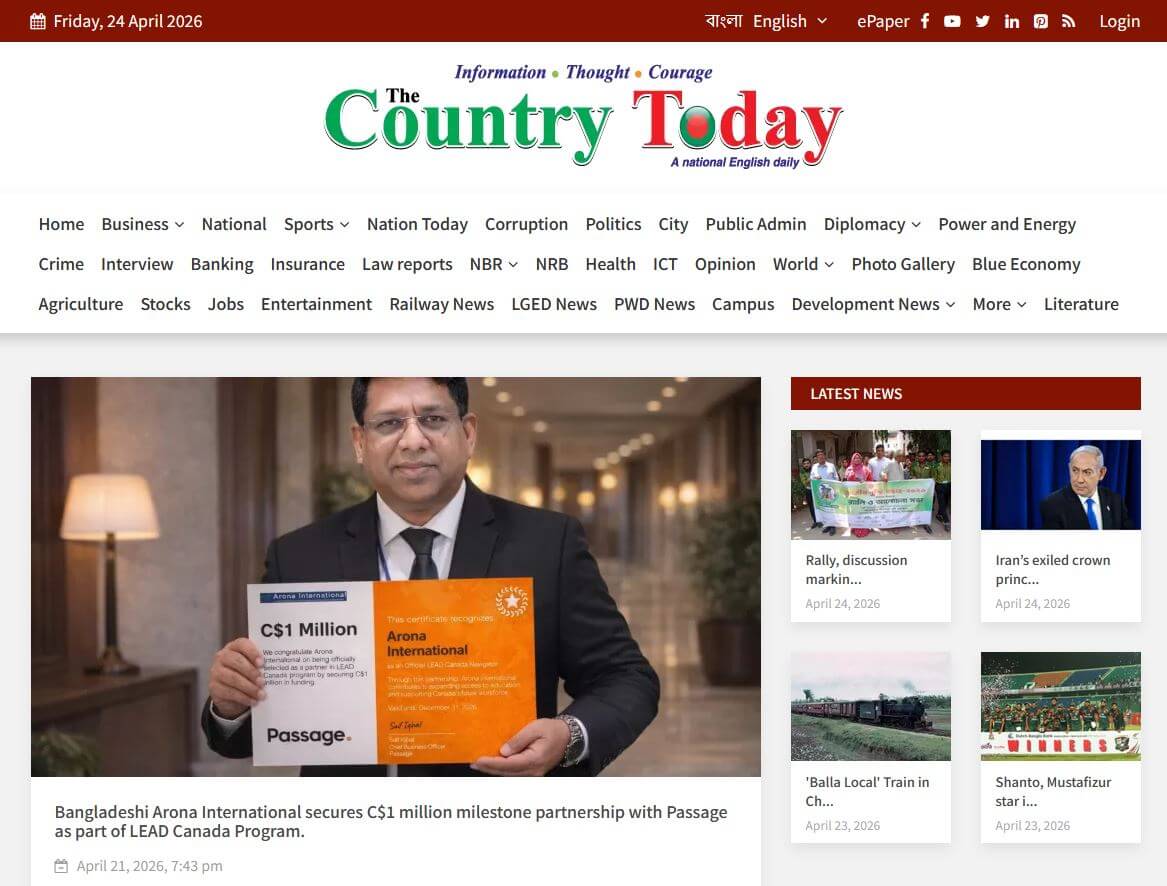This screenshot has height=886, width=1167.
Task: Click the LinkedIn icon
Action: tap(1012, 21)
